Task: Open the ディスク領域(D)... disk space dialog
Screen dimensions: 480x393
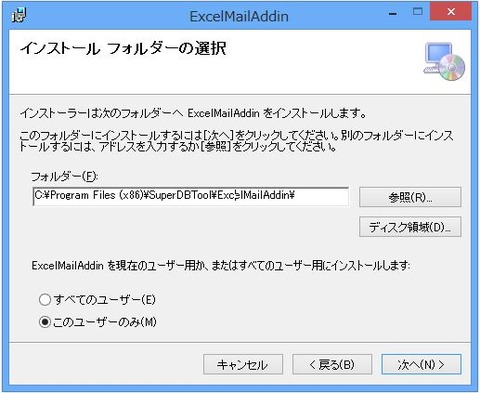Action: tap(410, 227)
